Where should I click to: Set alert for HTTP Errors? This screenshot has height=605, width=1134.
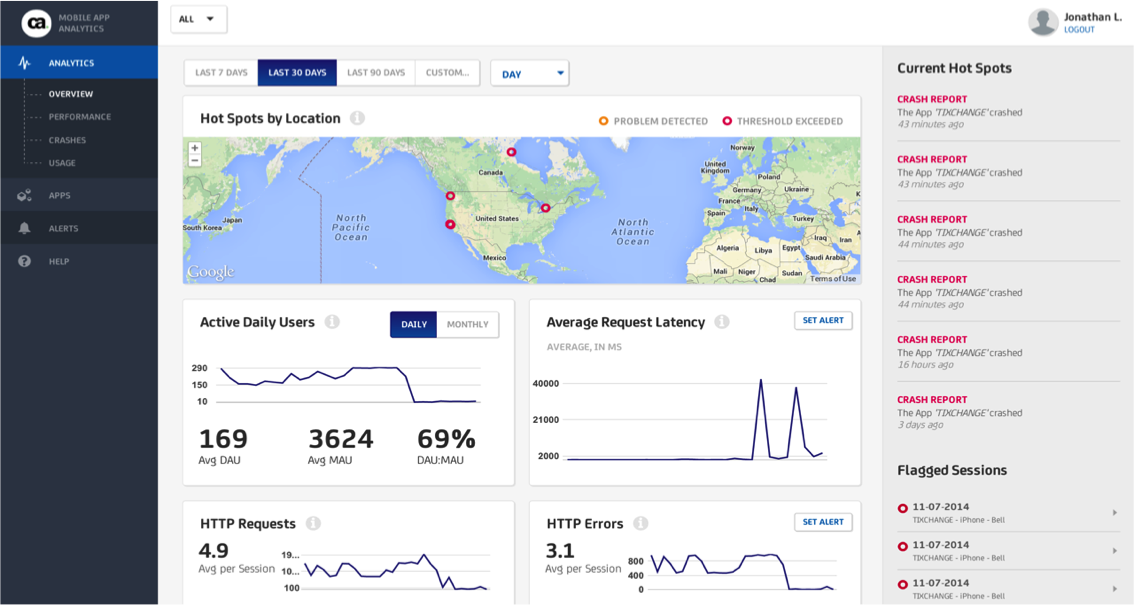click(823, 522)
